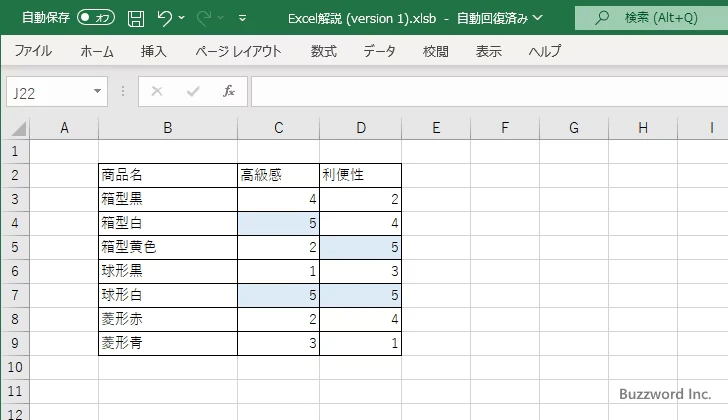Select the 菱形赤 cell
728x420 pixels.
(168, 319)
